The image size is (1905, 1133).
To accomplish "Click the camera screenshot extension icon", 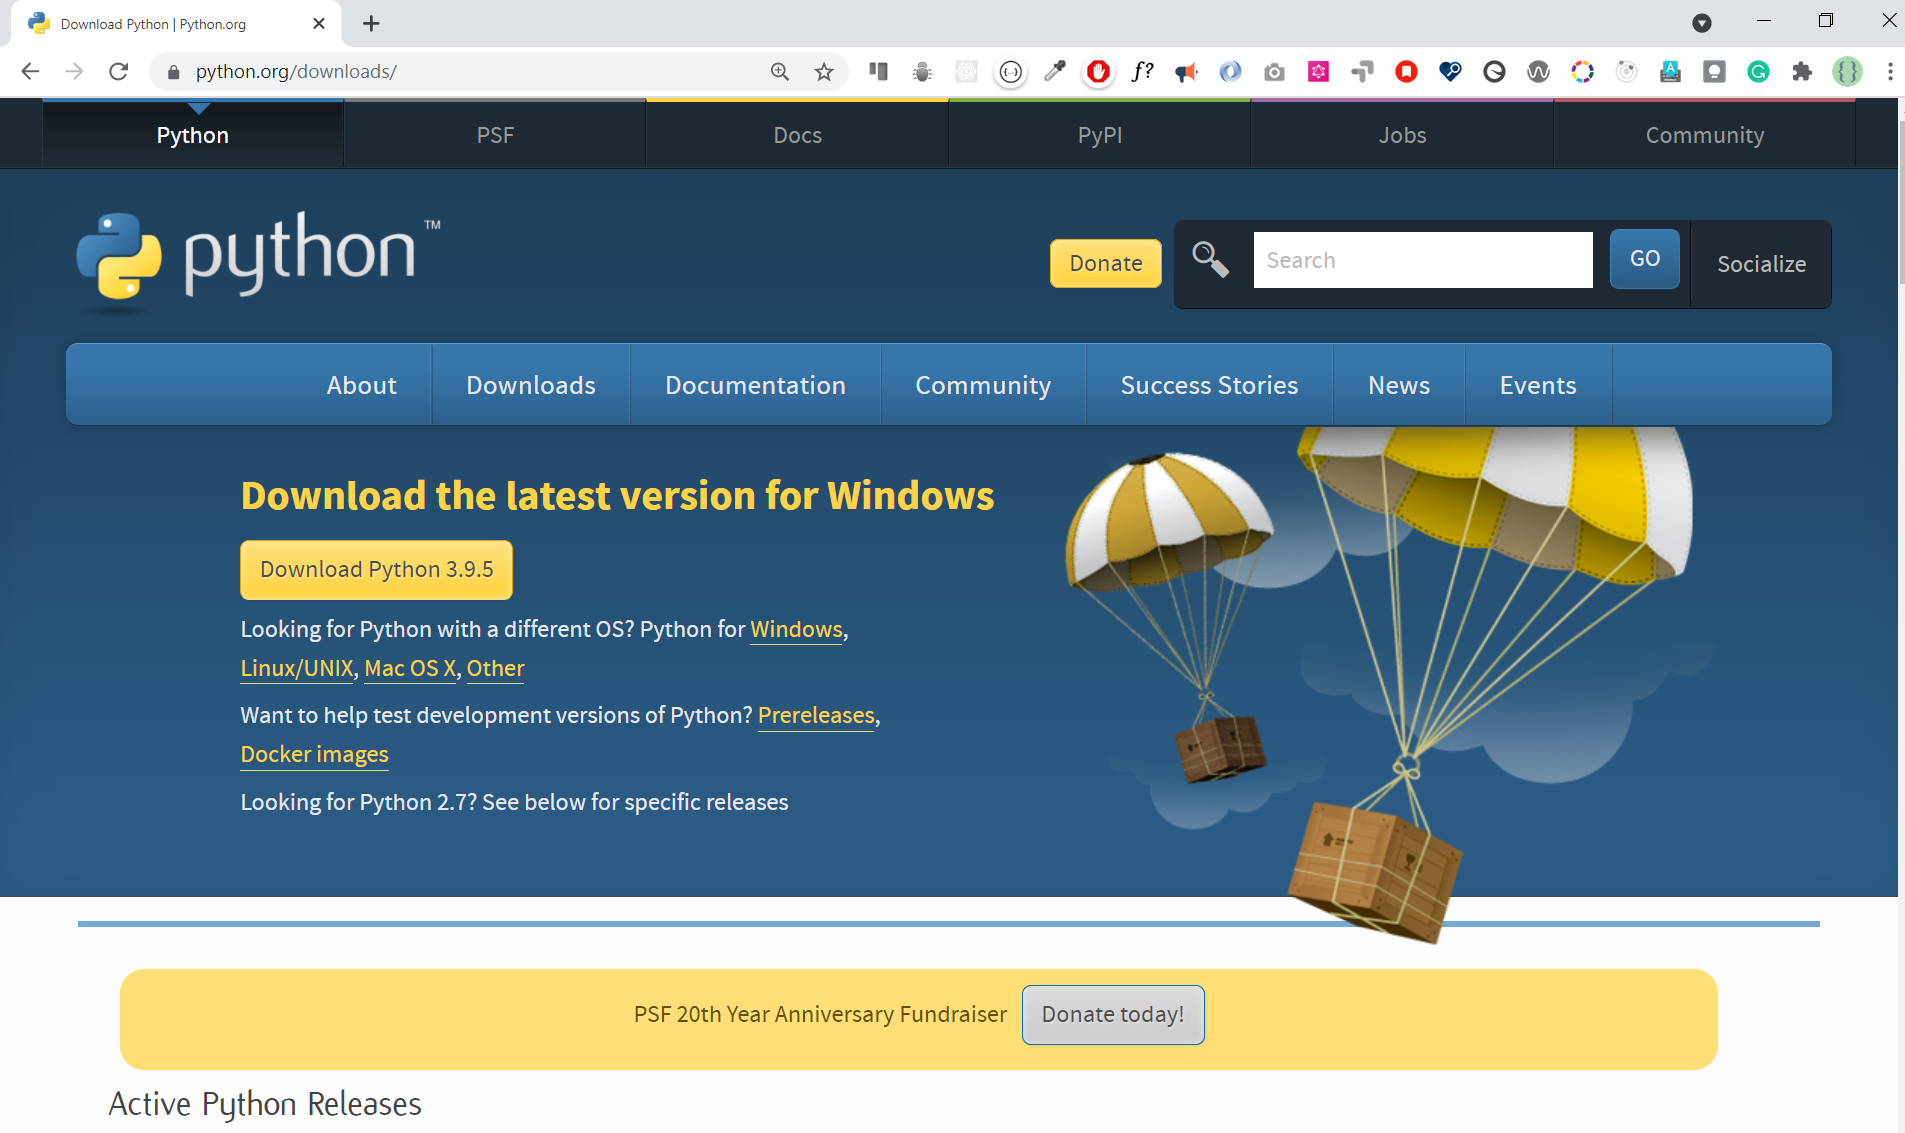I will 1274,71.
